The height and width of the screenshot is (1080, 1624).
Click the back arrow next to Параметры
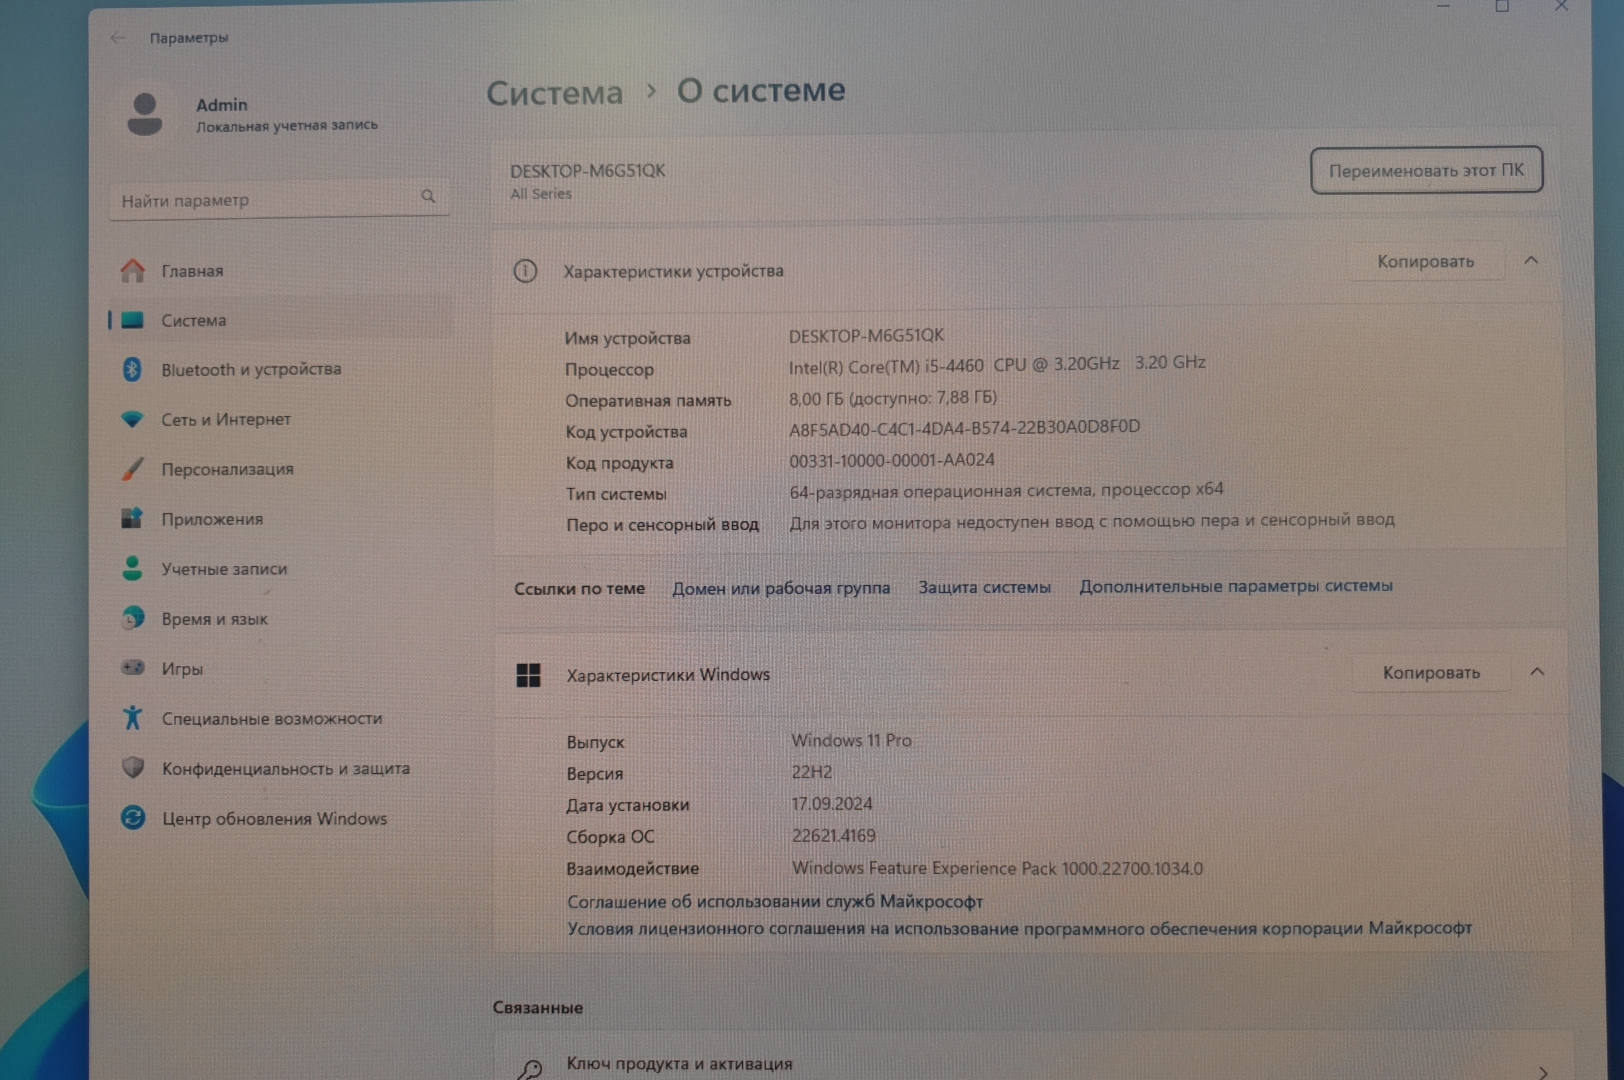pos(118,38)
